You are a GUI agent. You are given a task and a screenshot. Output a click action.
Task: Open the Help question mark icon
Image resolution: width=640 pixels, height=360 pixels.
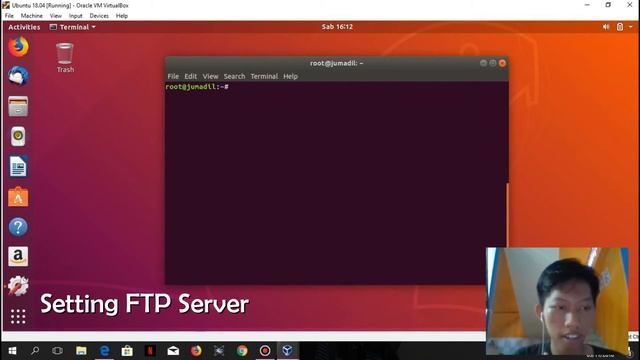[18, 227]
